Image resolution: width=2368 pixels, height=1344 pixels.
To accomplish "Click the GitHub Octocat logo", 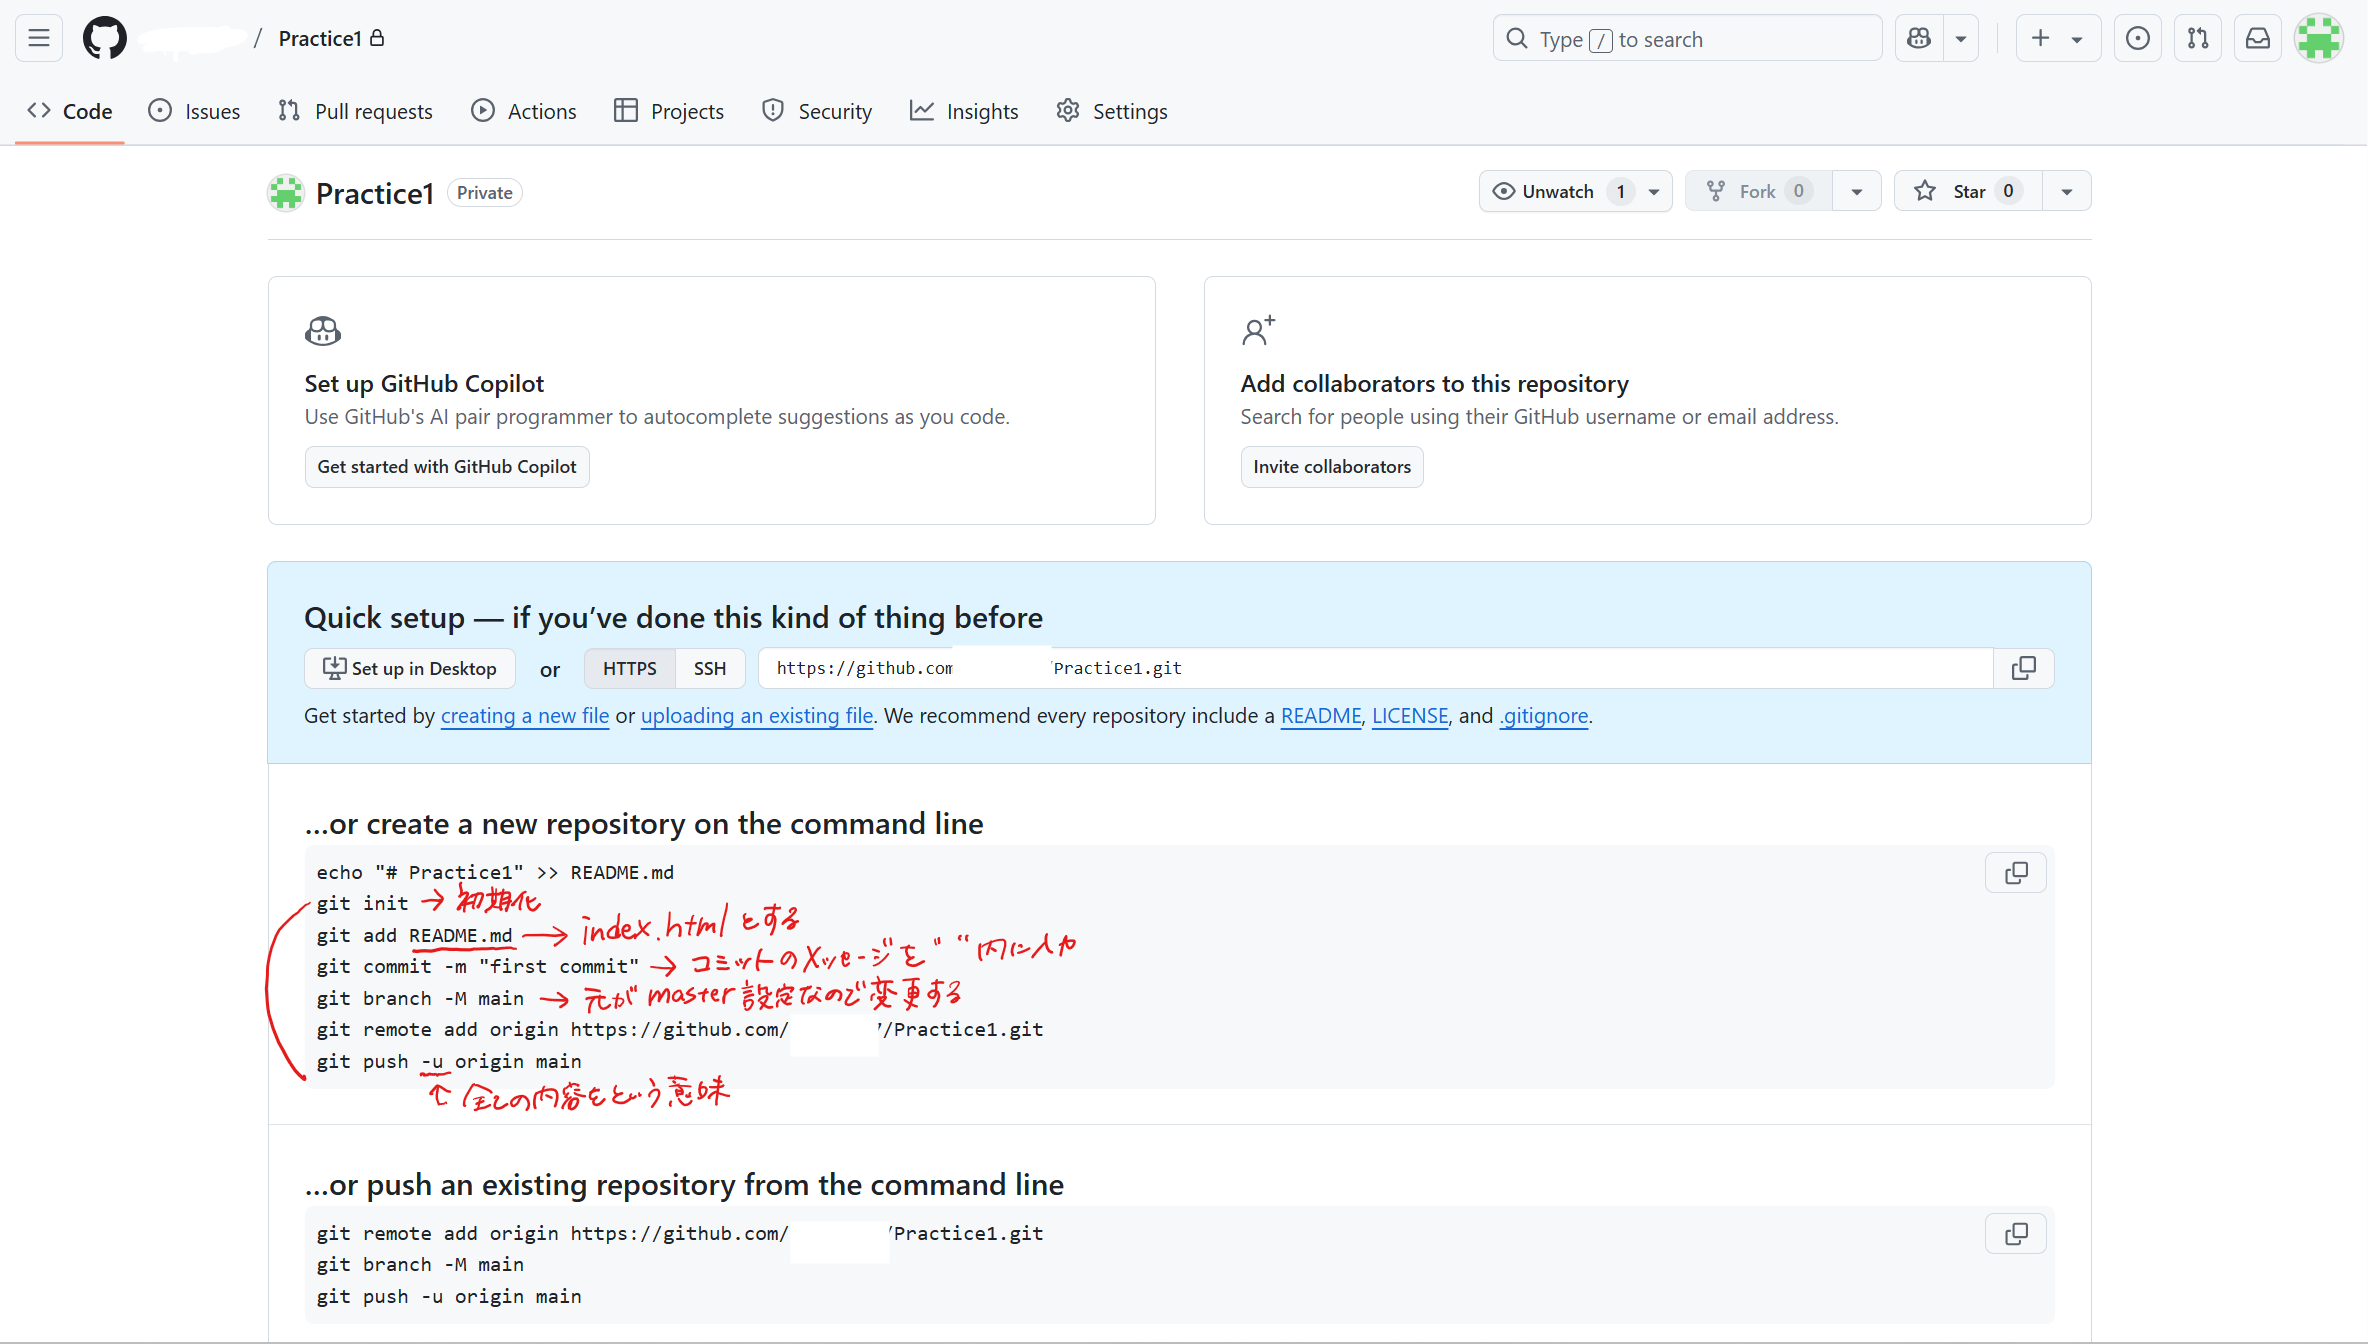I will [104, 38].
